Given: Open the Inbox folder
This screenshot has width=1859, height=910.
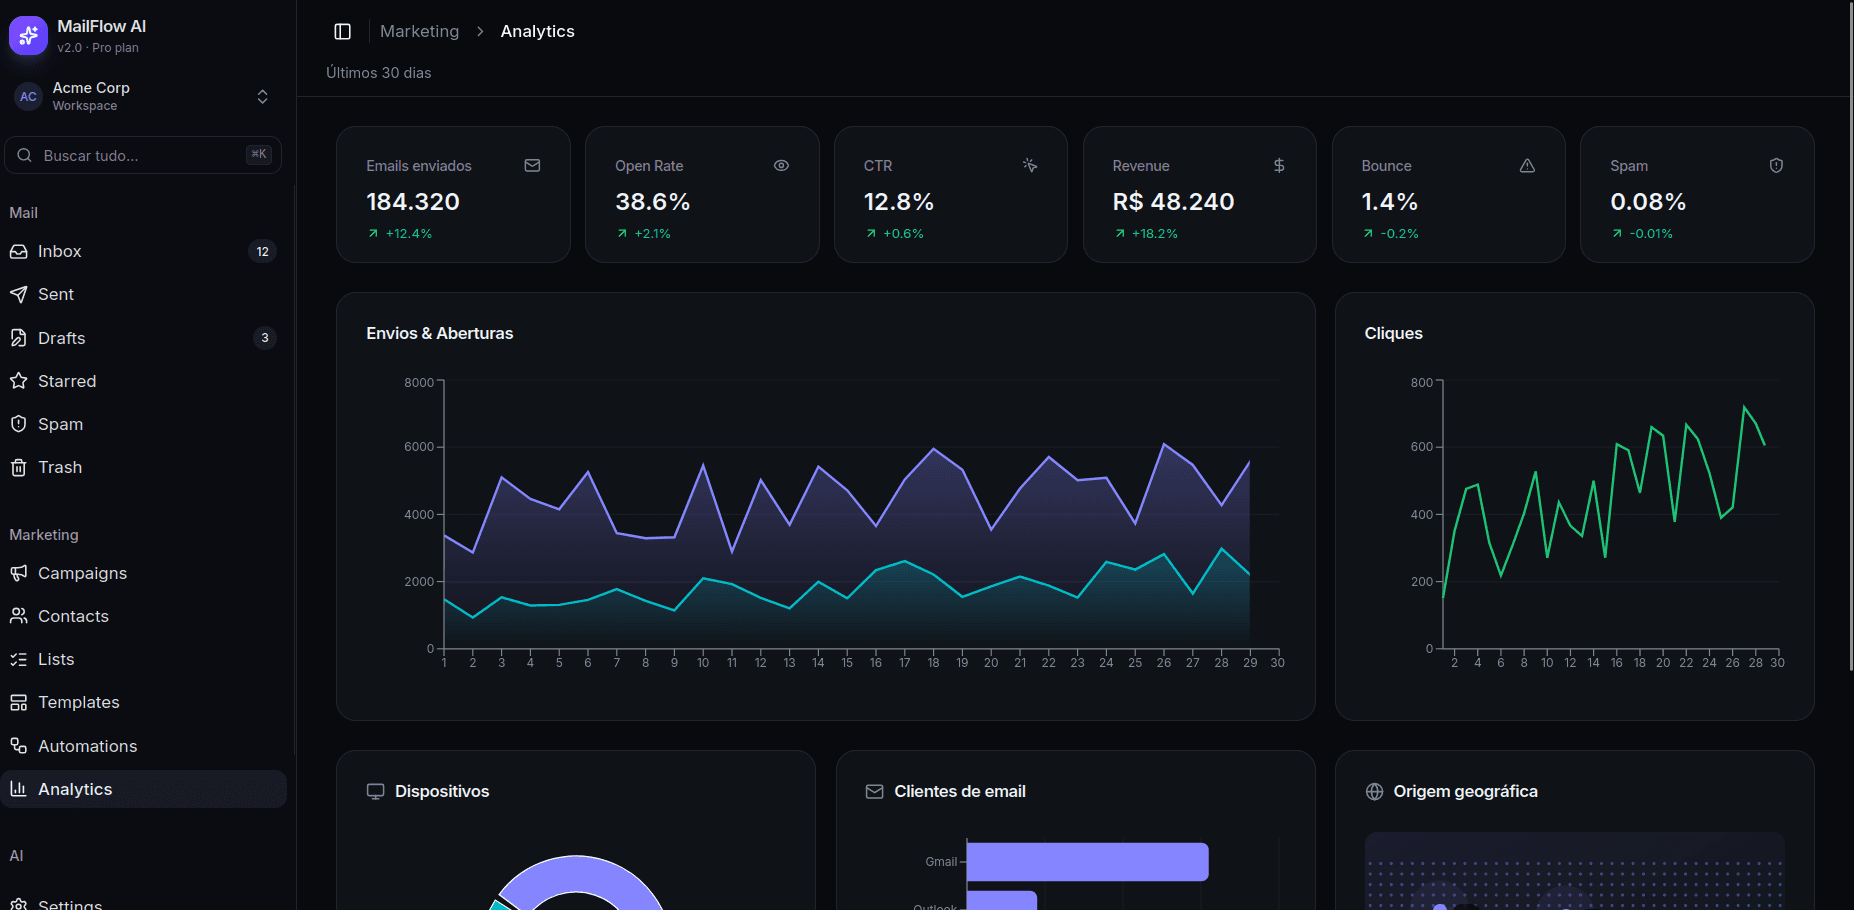Looking at the screenshot, I should [x=143, y=252].
